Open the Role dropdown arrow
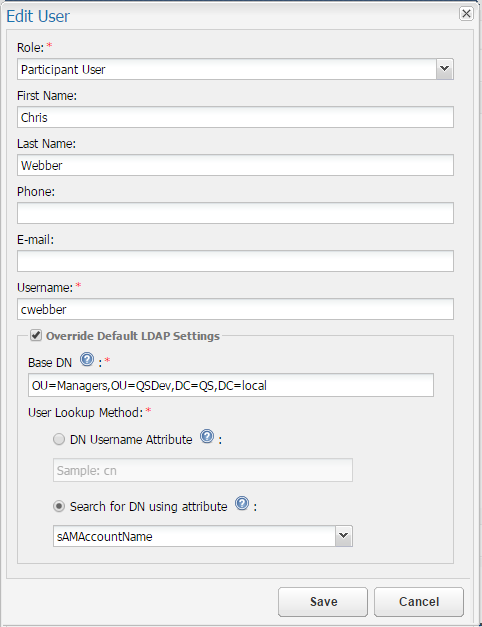 click(444, 69)
